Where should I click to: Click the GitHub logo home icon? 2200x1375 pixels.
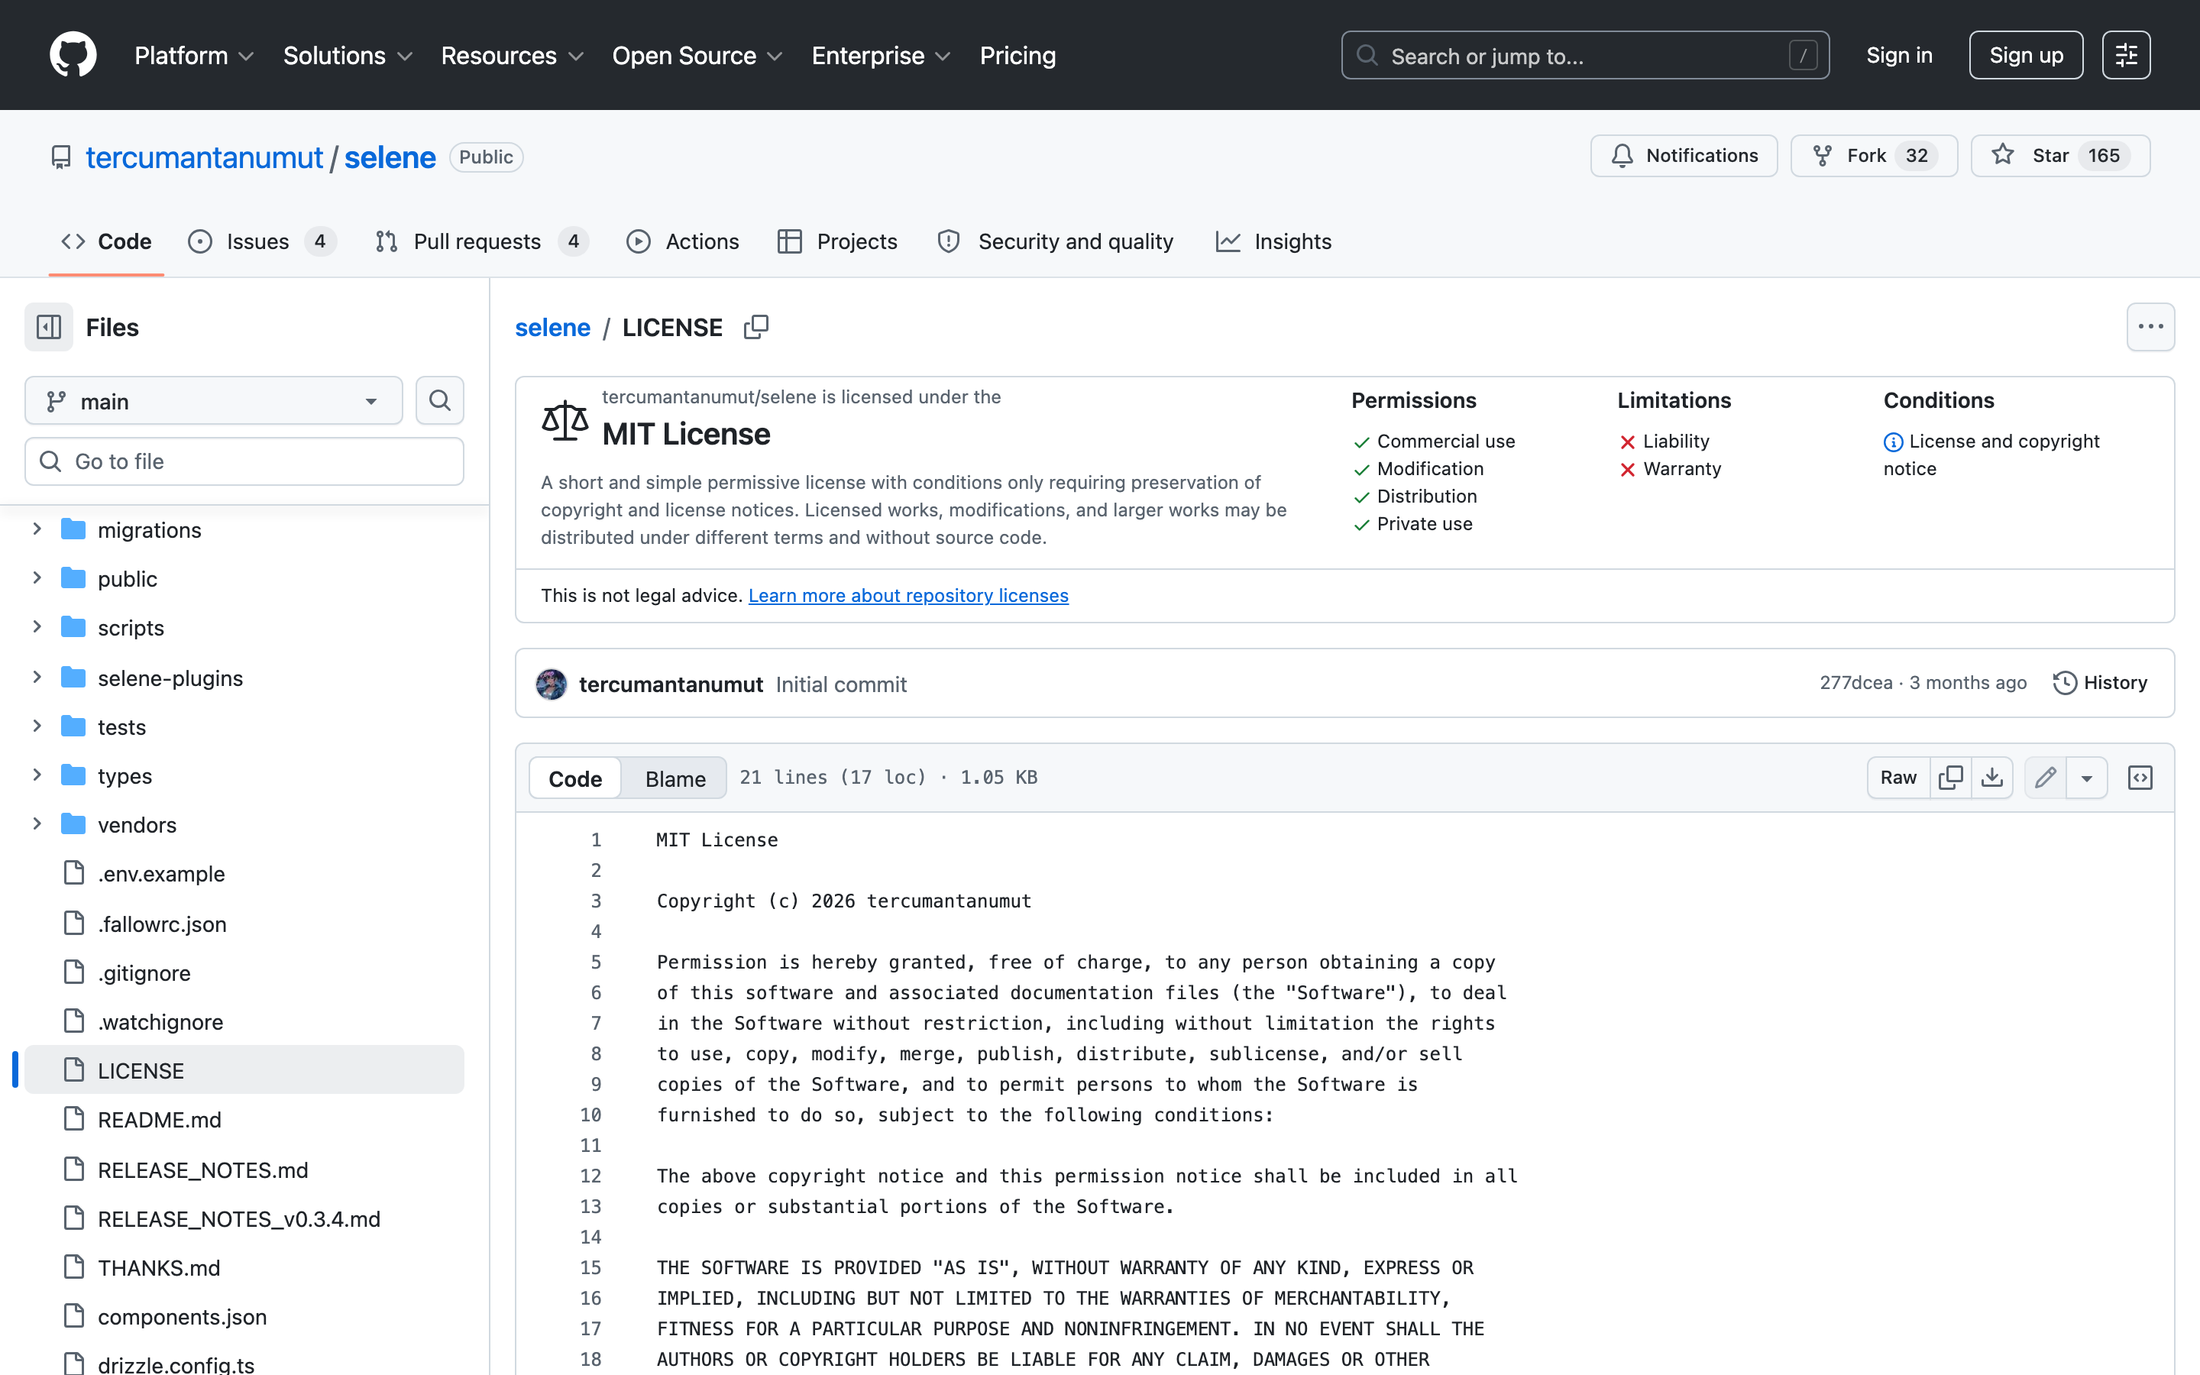point(73,55)
